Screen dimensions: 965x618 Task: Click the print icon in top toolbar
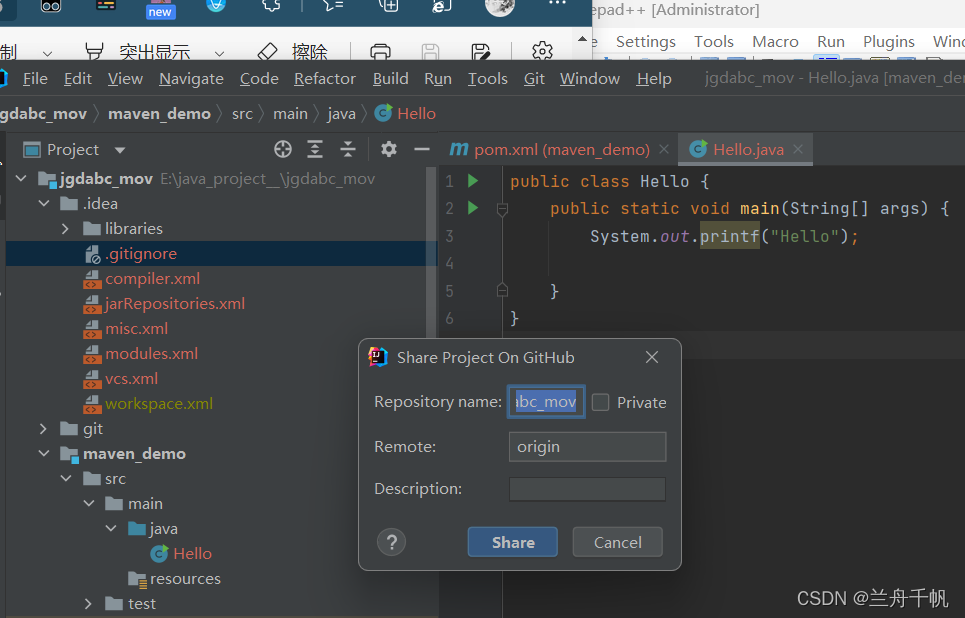pyautogui.click(x=380, y=52)
